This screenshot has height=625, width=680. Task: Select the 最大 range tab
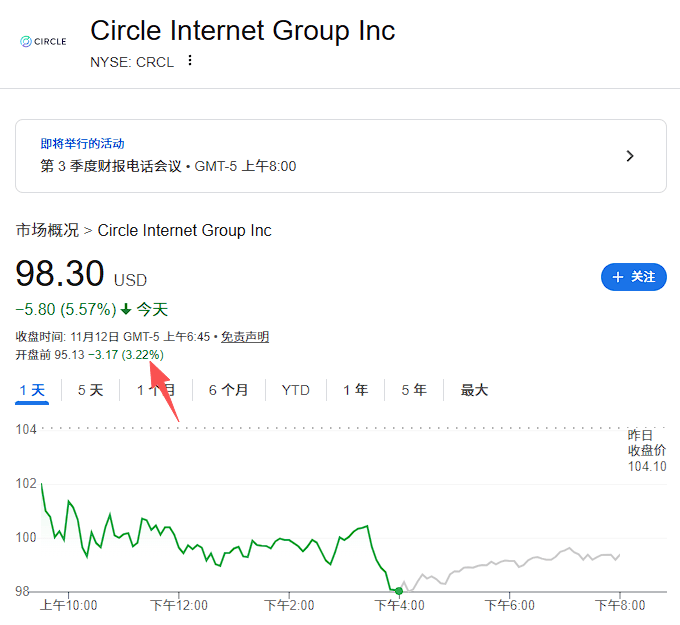click(474, 390)
